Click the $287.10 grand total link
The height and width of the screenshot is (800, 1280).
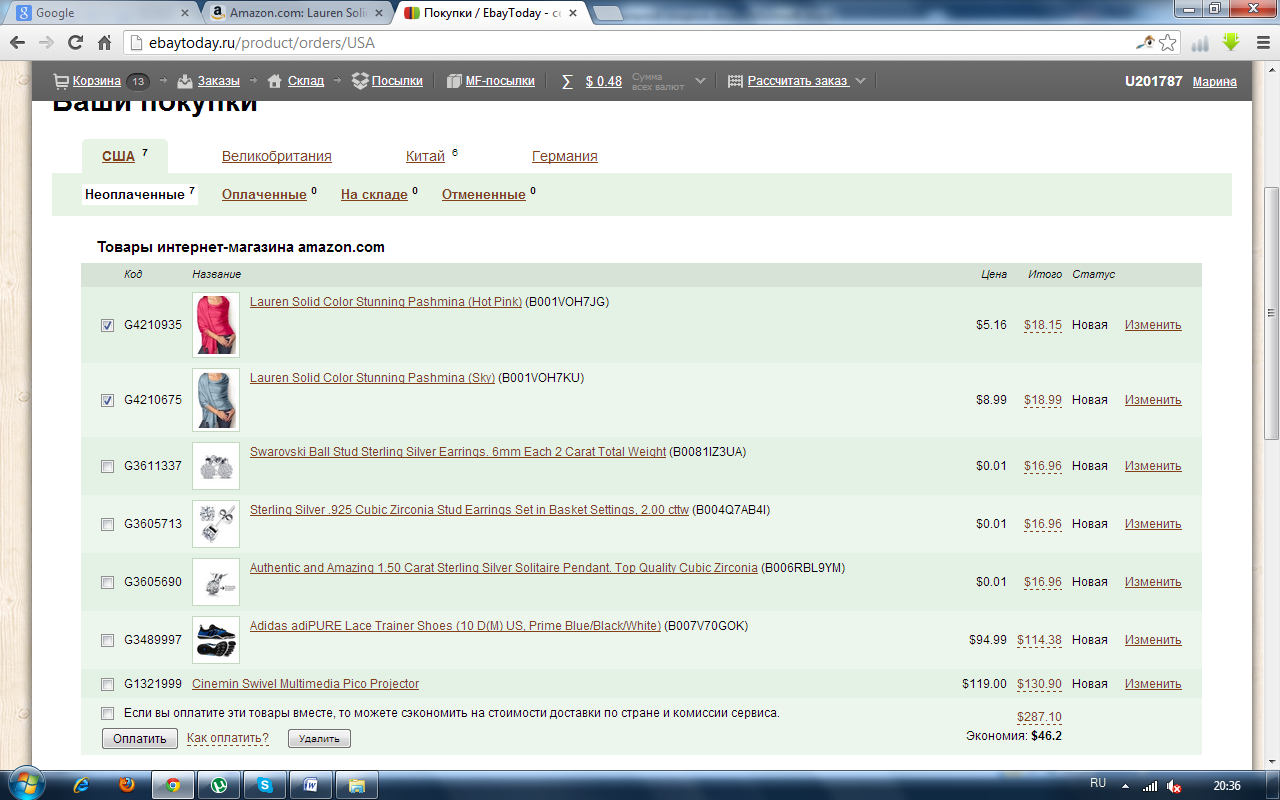(x=1039, y=717)
